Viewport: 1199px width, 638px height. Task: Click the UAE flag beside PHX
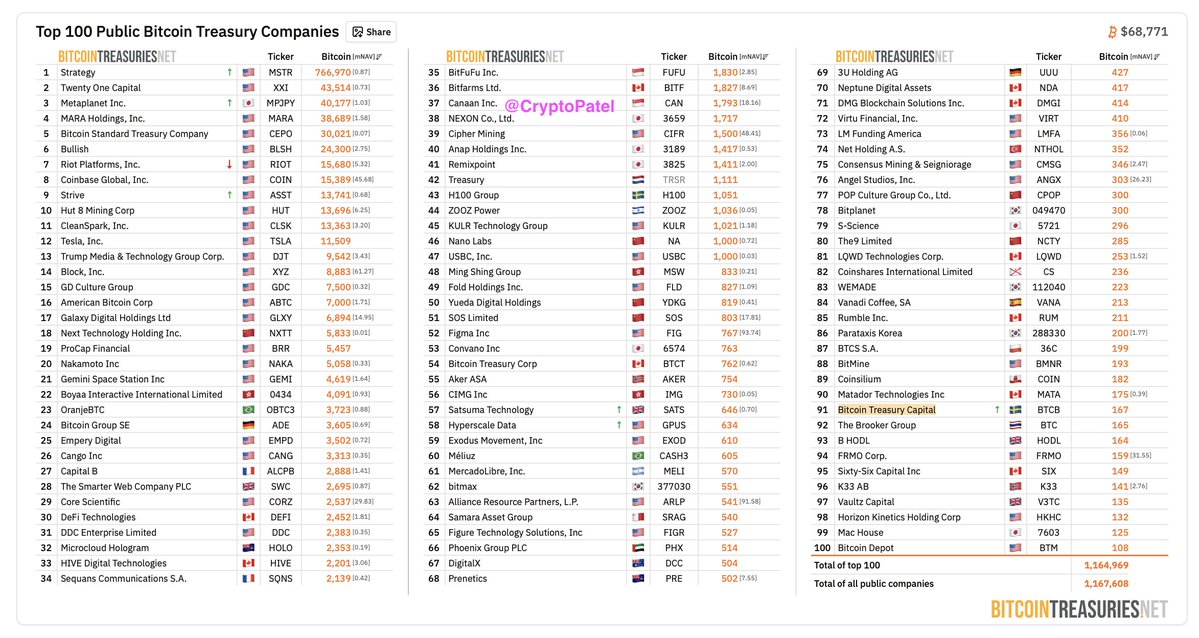638,548
